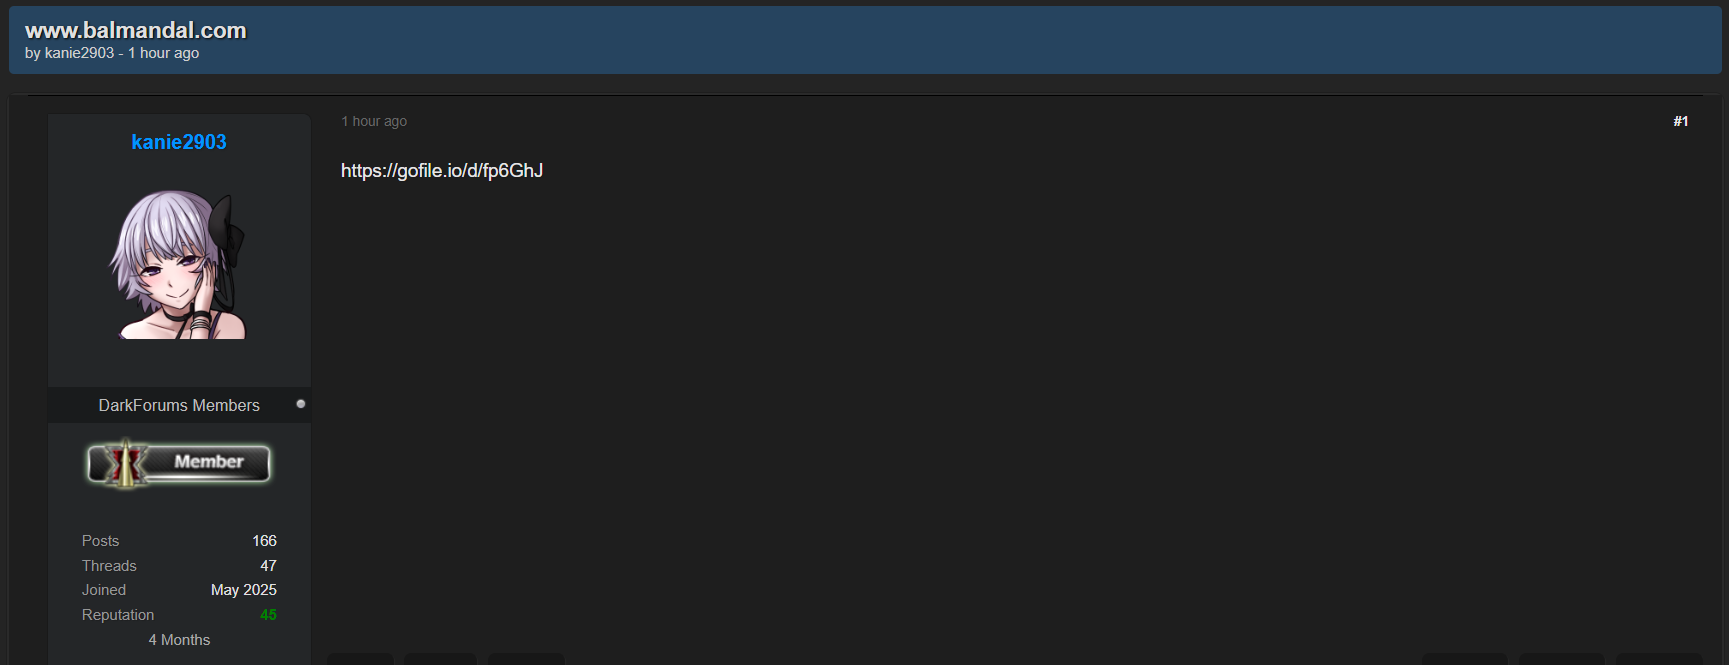This screenshot has width=1729, height=665.
Task: Open the 47 threads count
Action: [x=268, y=566]
